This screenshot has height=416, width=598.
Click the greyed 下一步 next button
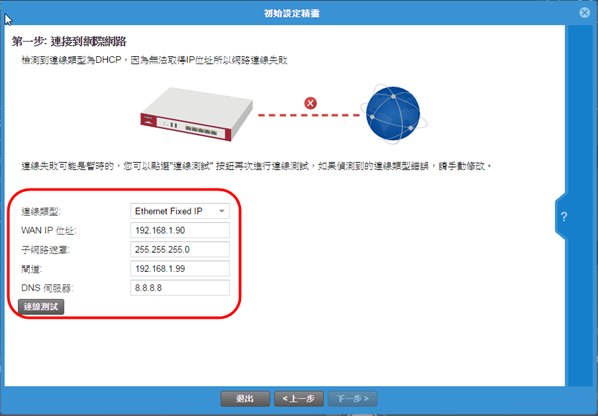(x=352, y=398)
